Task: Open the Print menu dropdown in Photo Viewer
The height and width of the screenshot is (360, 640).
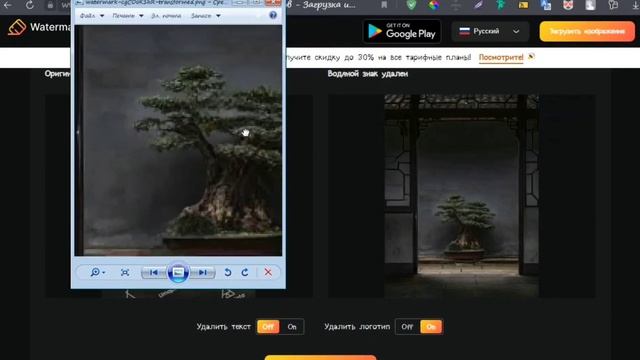Action: (x=128, y=16)
